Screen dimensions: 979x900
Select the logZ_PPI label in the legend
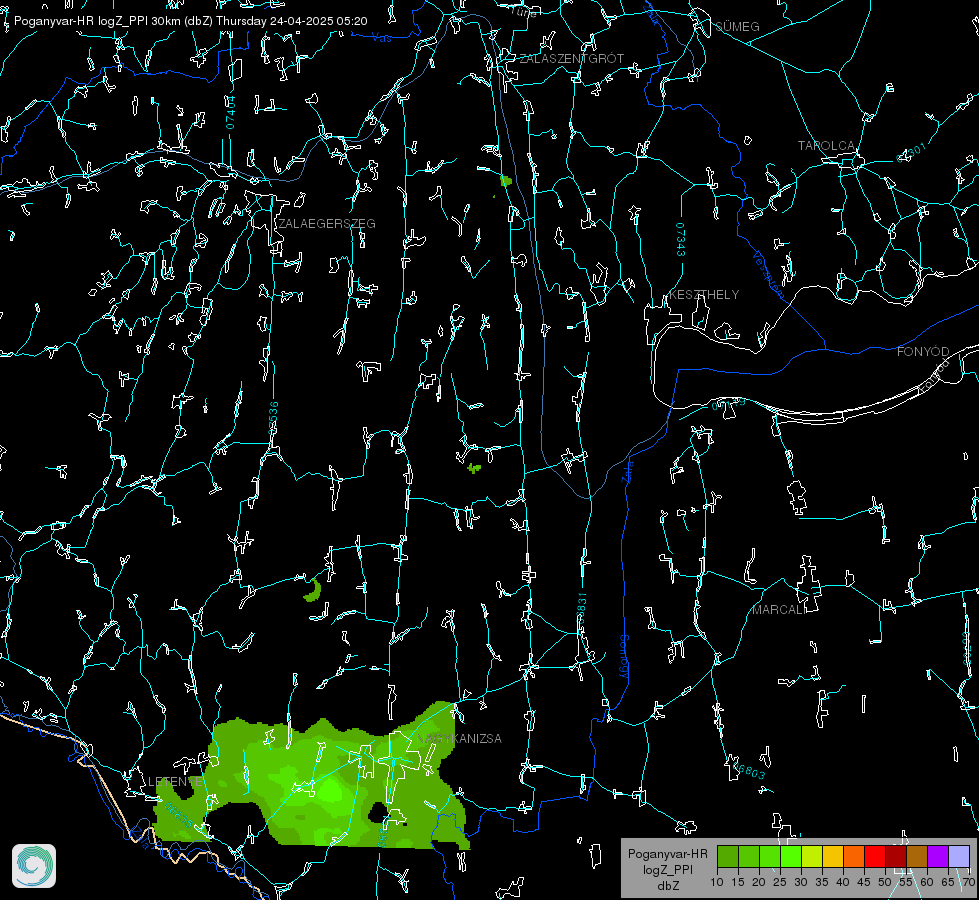click(x=667, y=869)
